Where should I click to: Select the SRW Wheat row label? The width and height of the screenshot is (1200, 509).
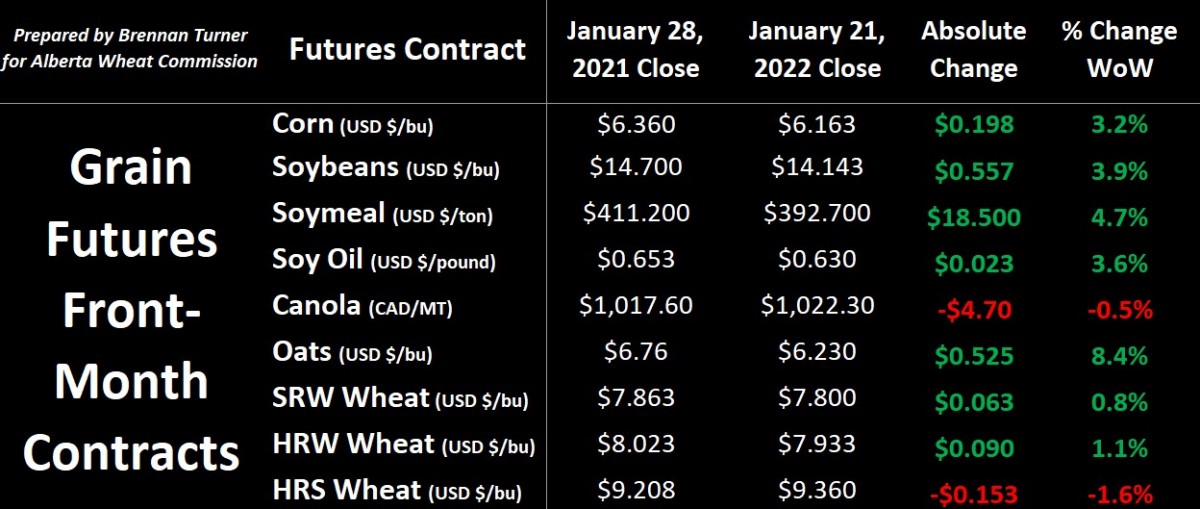click(x=400, y=398)
